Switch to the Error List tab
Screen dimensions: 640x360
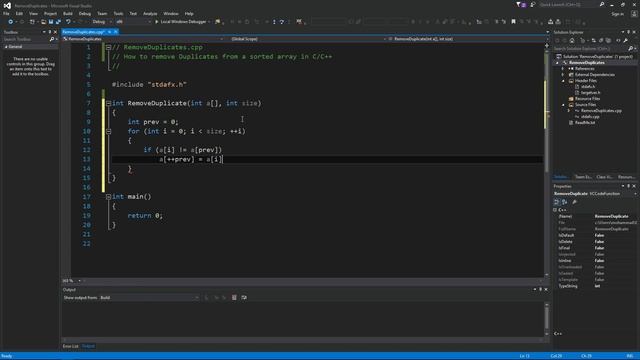70,347
